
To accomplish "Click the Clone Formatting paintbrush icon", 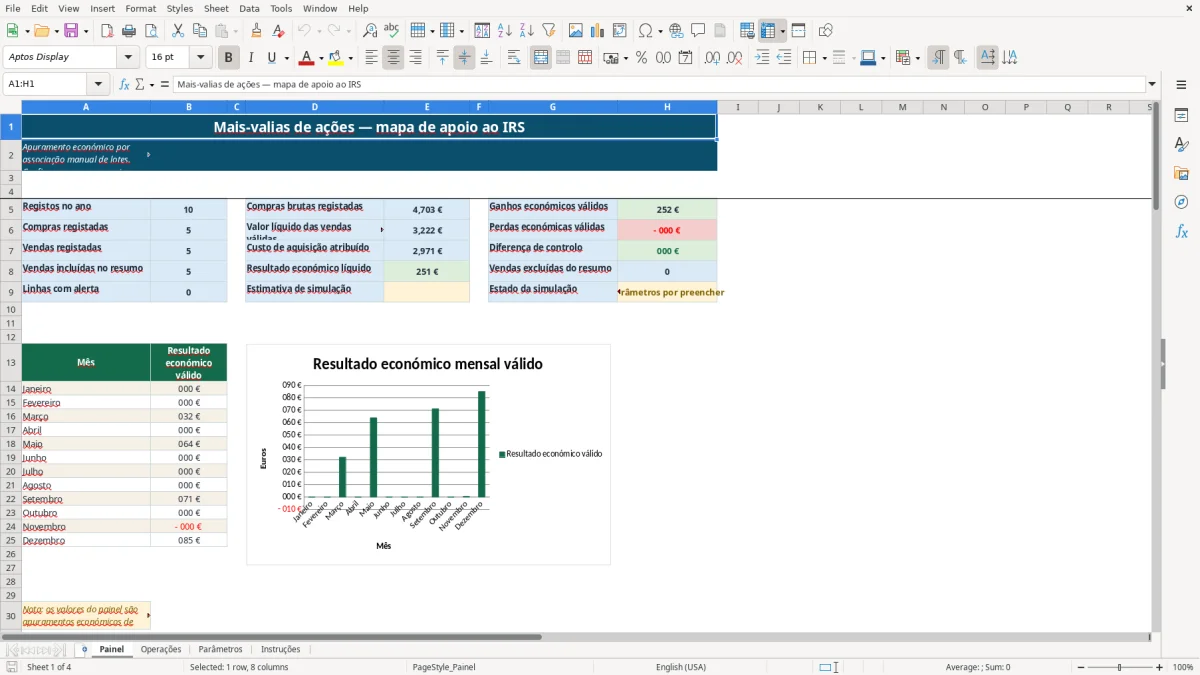I will [257, 31].
